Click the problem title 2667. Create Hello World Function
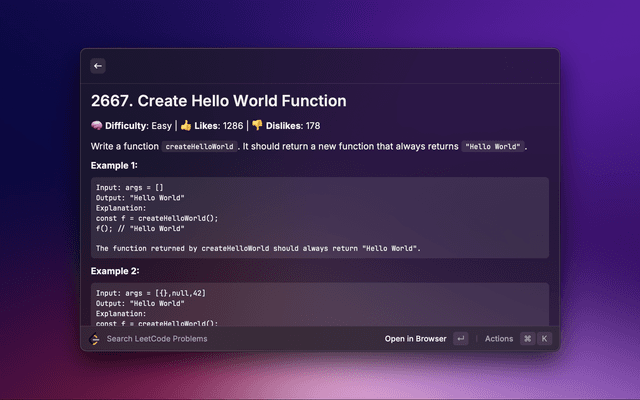The height and width of the screenshot is (400, 640). click(218, 101)
